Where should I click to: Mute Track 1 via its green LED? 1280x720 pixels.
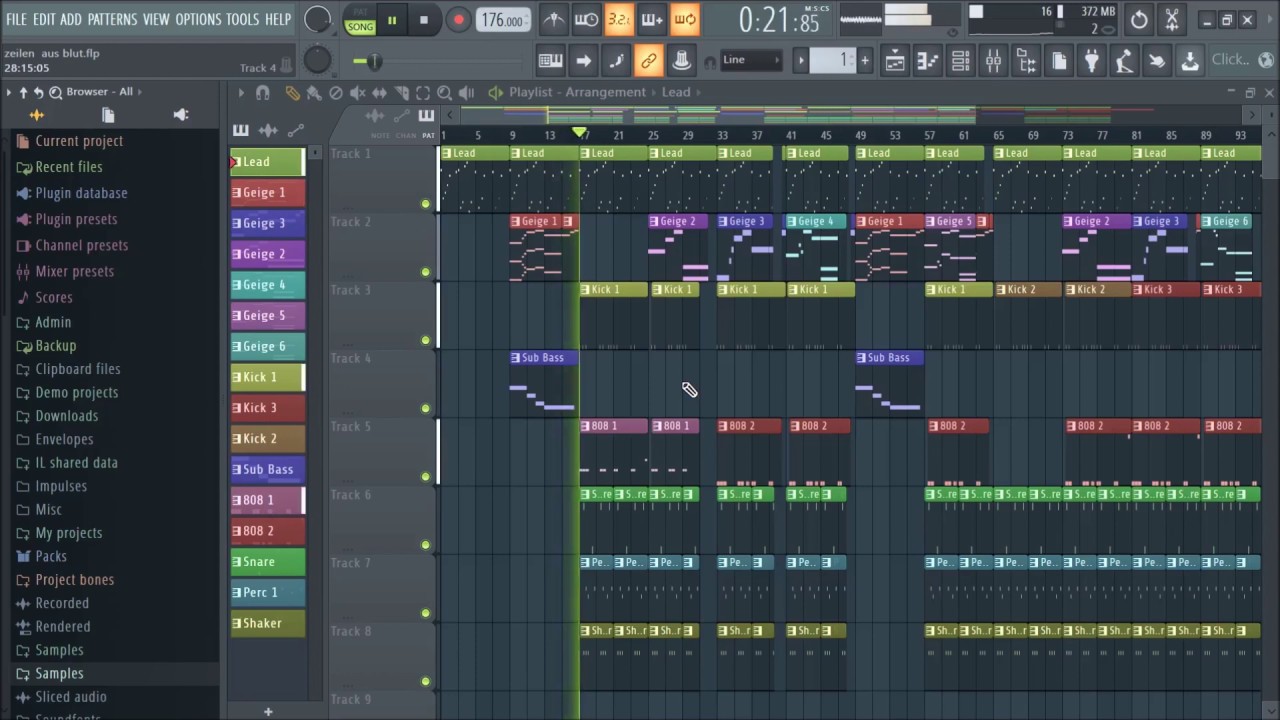pyautogui.click(x=426, y=204)
